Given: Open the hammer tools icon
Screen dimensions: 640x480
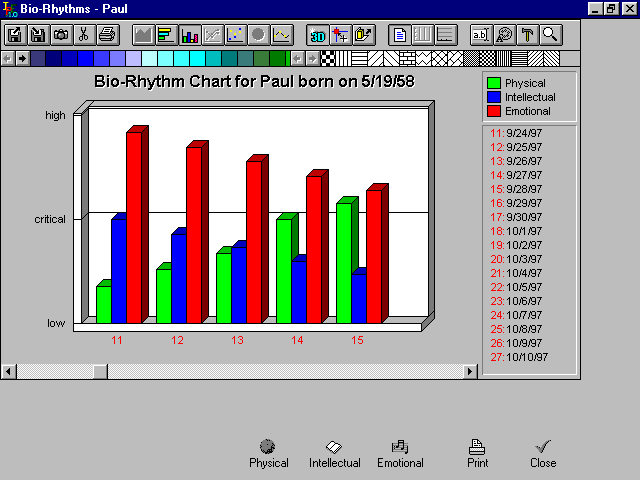Looking at the screenshot, I should click(x=526, y=35).
